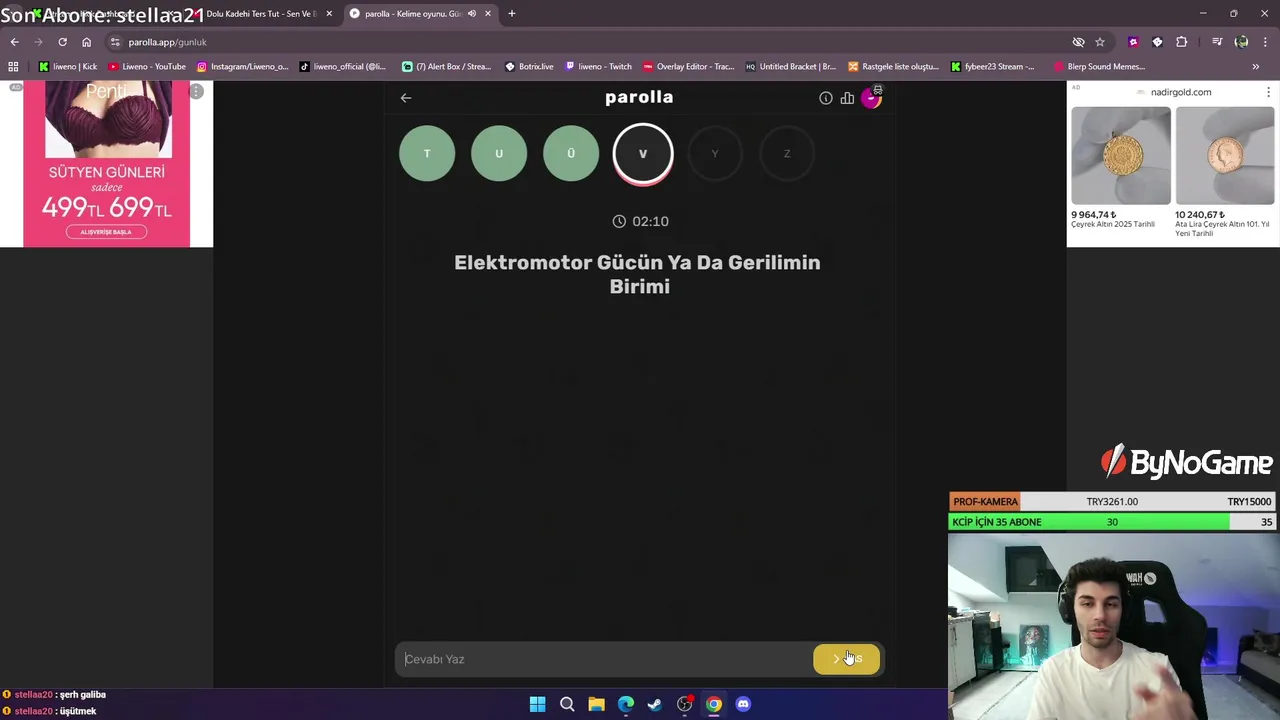The image size is (1280, 720).
Task: Open the Chrome three-dot menu
Action: tap(1265, 42)
